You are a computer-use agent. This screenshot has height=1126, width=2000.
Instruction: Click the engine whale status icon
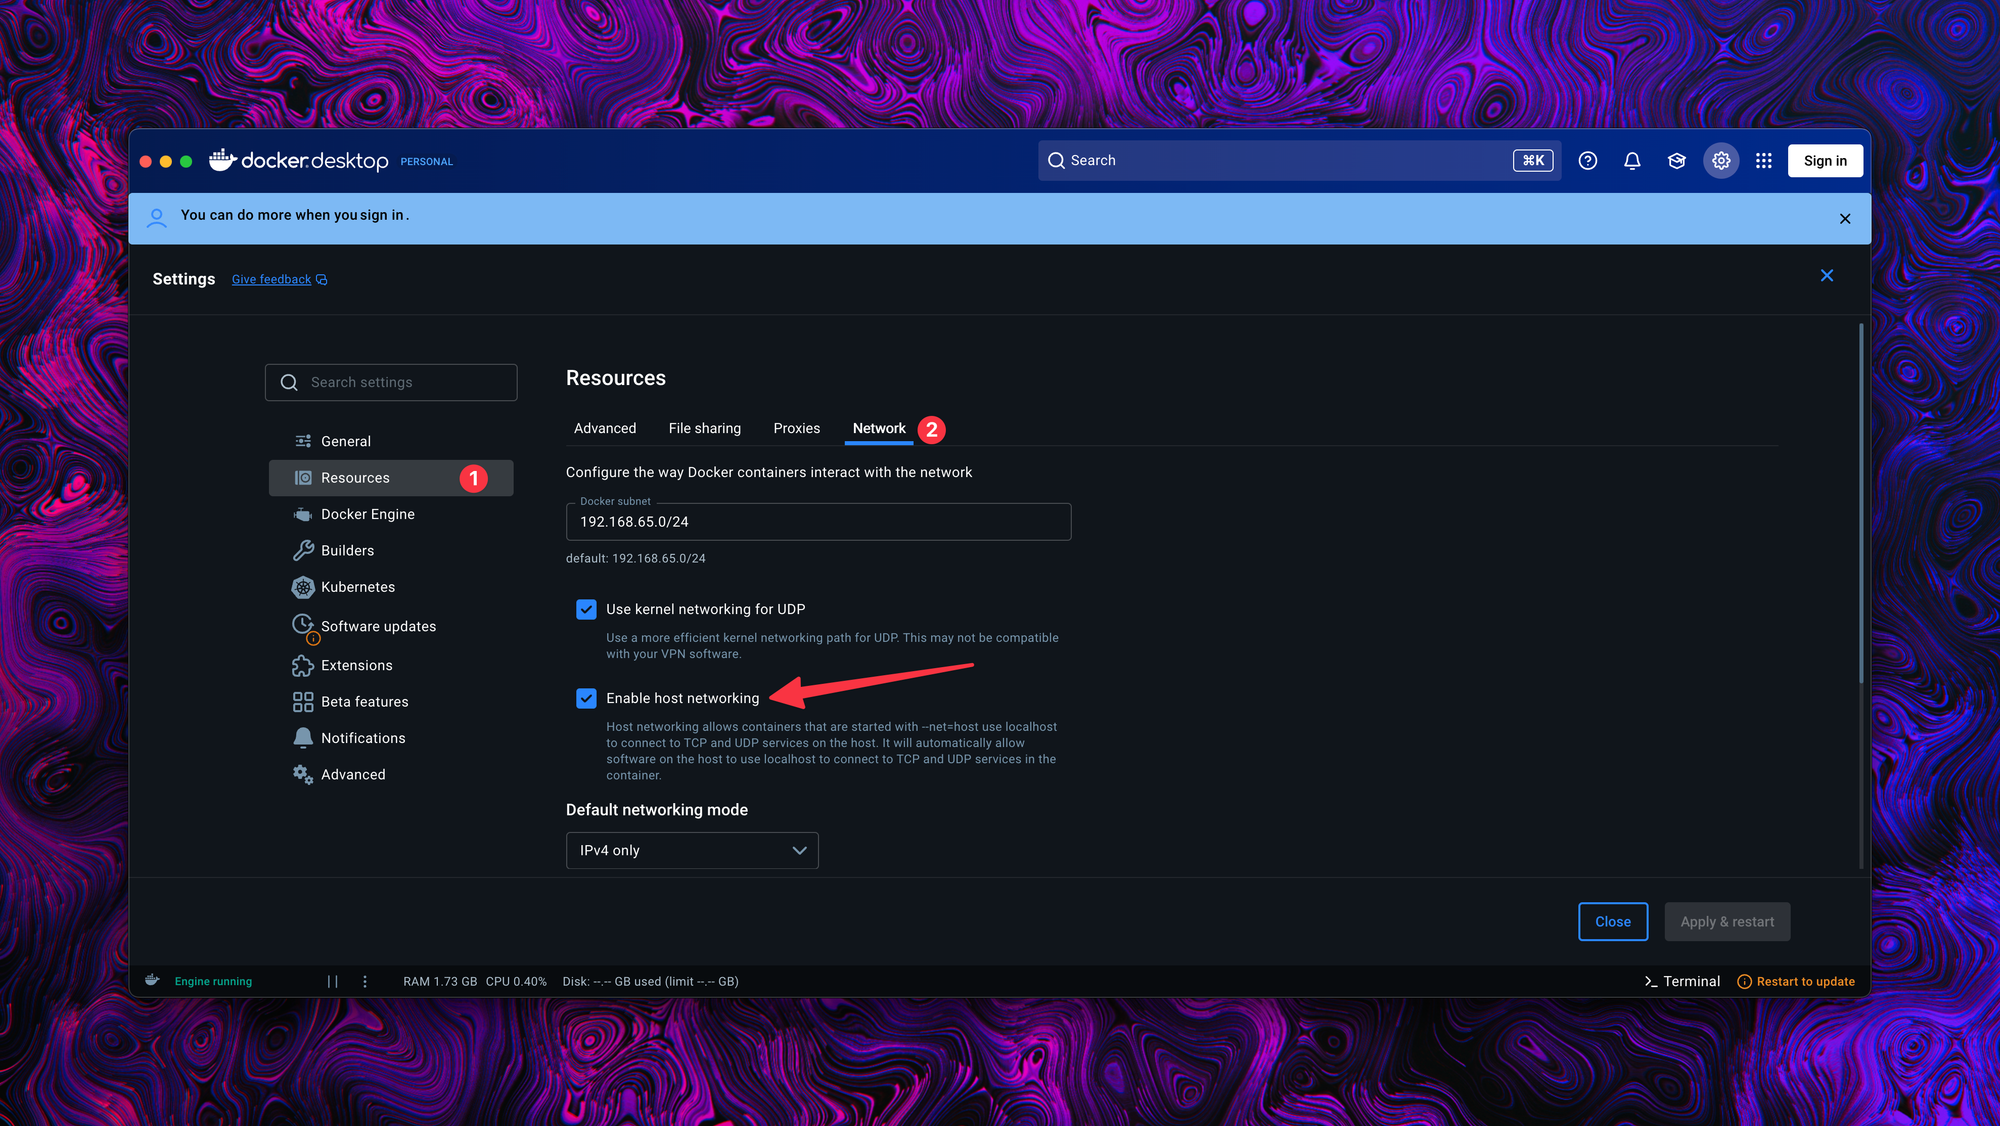[152, 981]
